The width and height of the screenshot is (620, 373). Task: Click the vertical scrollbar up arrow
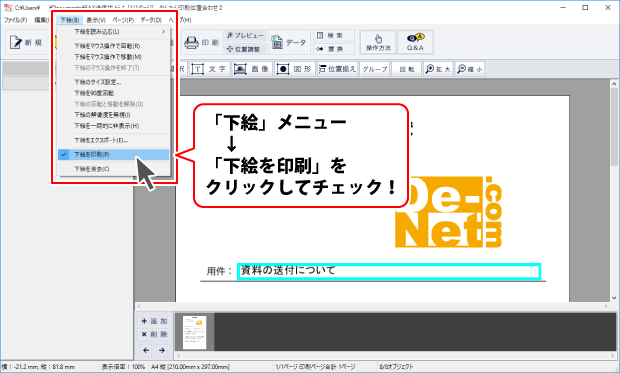click(614, 83)
